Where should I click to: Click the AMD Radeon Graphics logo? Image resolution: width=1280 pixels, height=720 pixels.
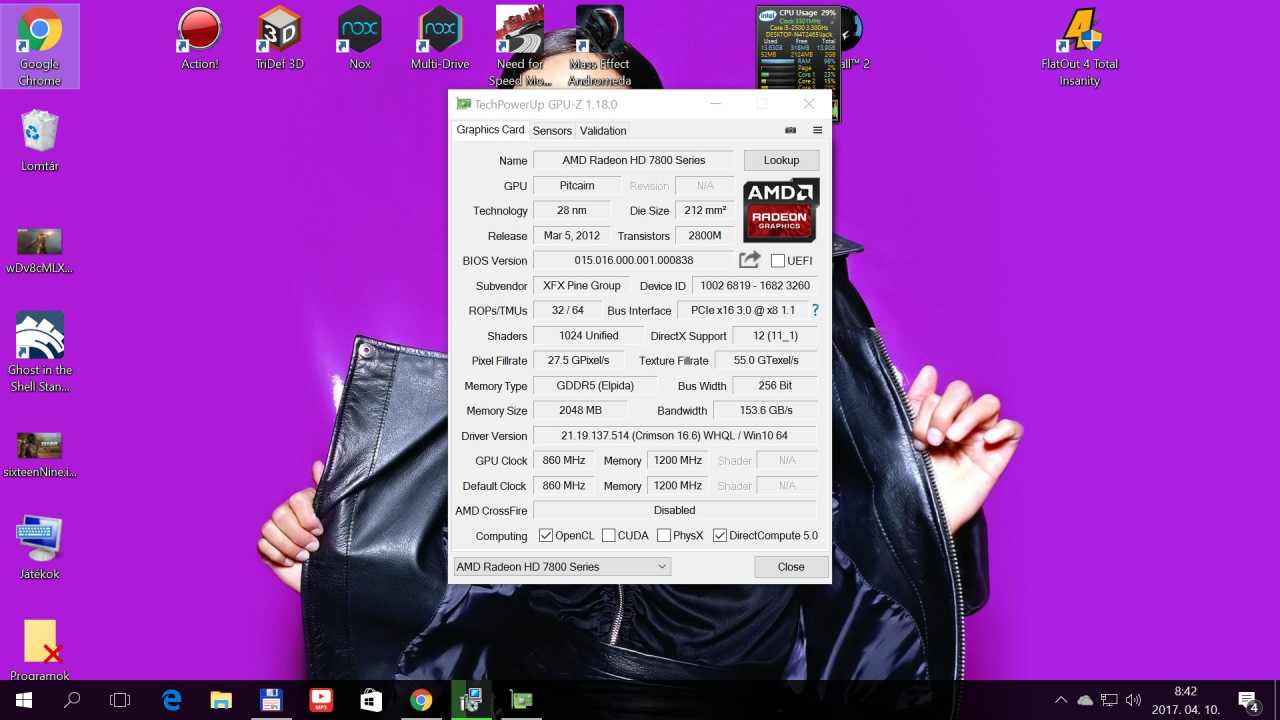coord(781,210)
